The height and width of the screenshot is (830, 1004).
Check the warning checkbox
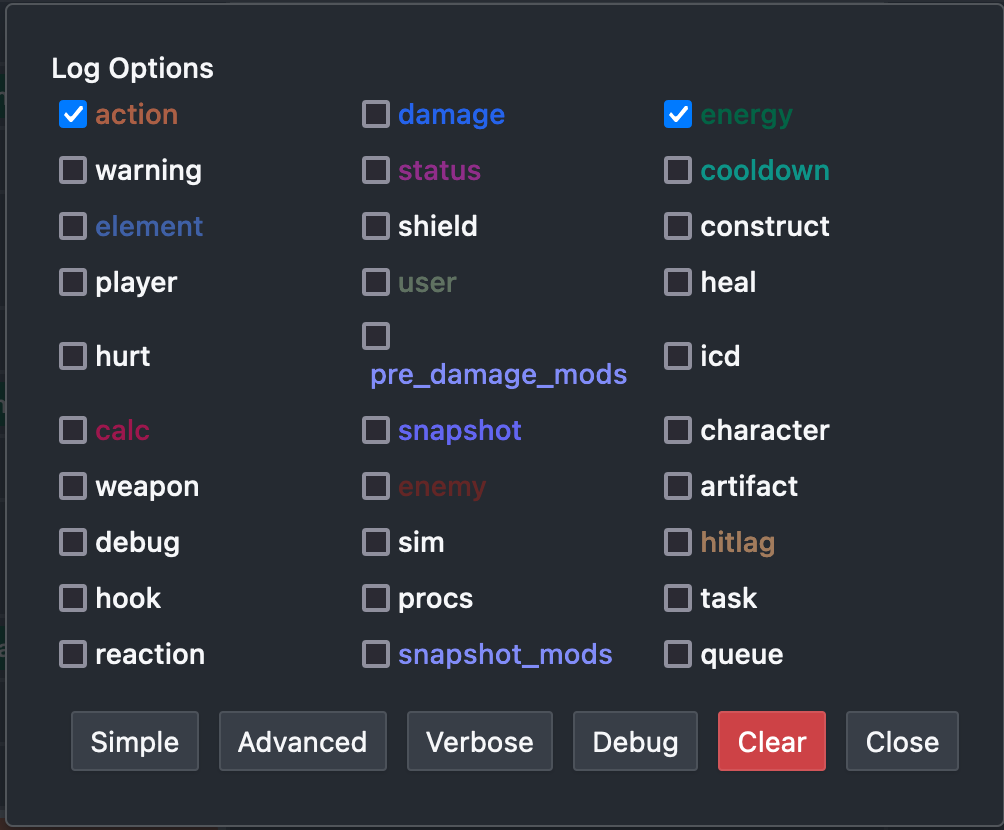click(x=72, y=170)
